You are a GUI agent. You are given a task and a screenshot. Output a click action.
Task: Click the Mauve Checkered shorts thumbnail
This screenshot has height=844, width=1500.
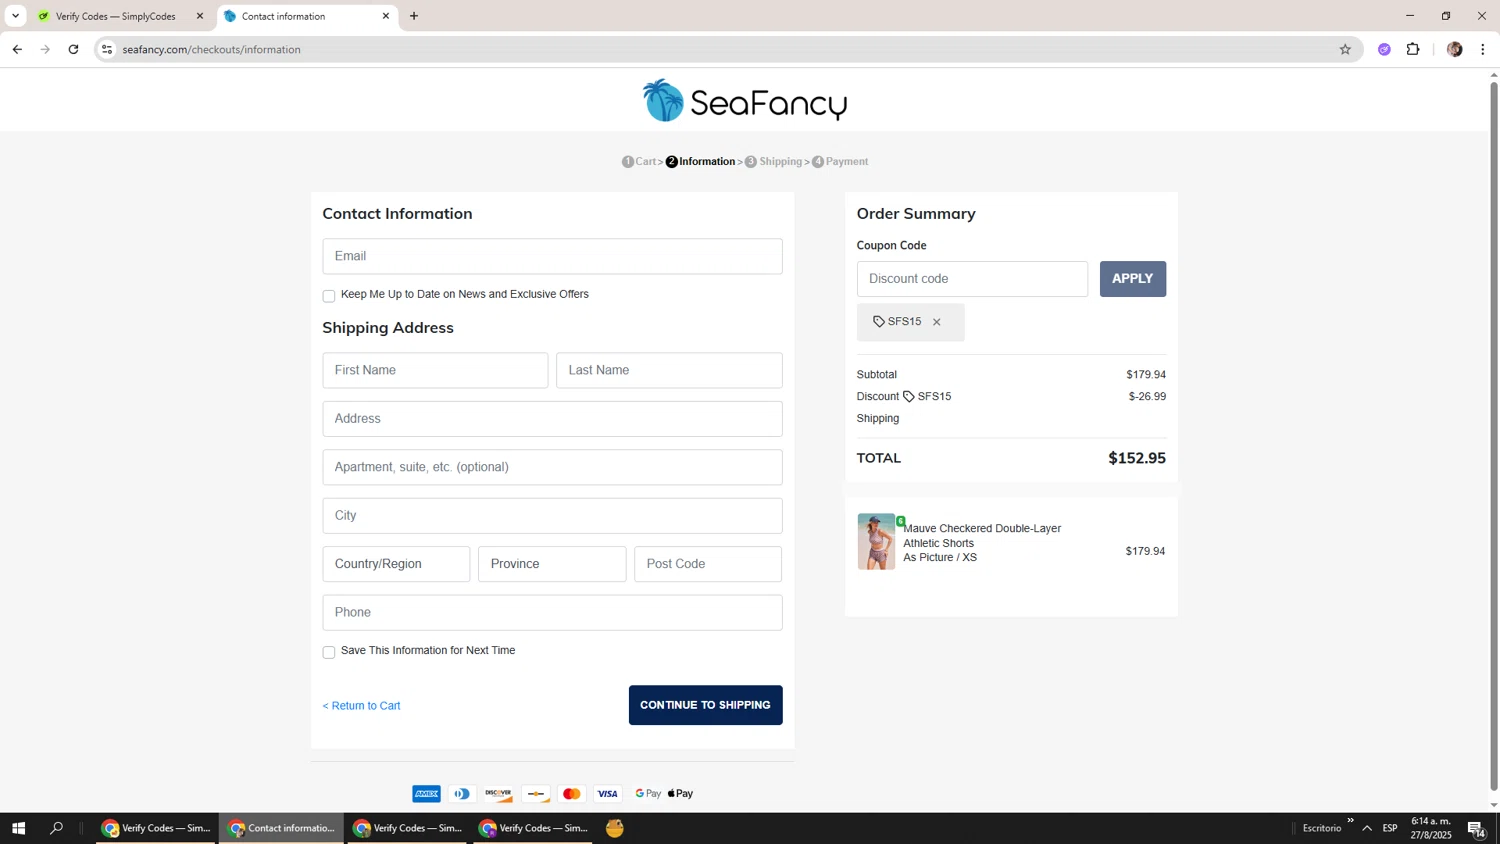click(876, 542)
